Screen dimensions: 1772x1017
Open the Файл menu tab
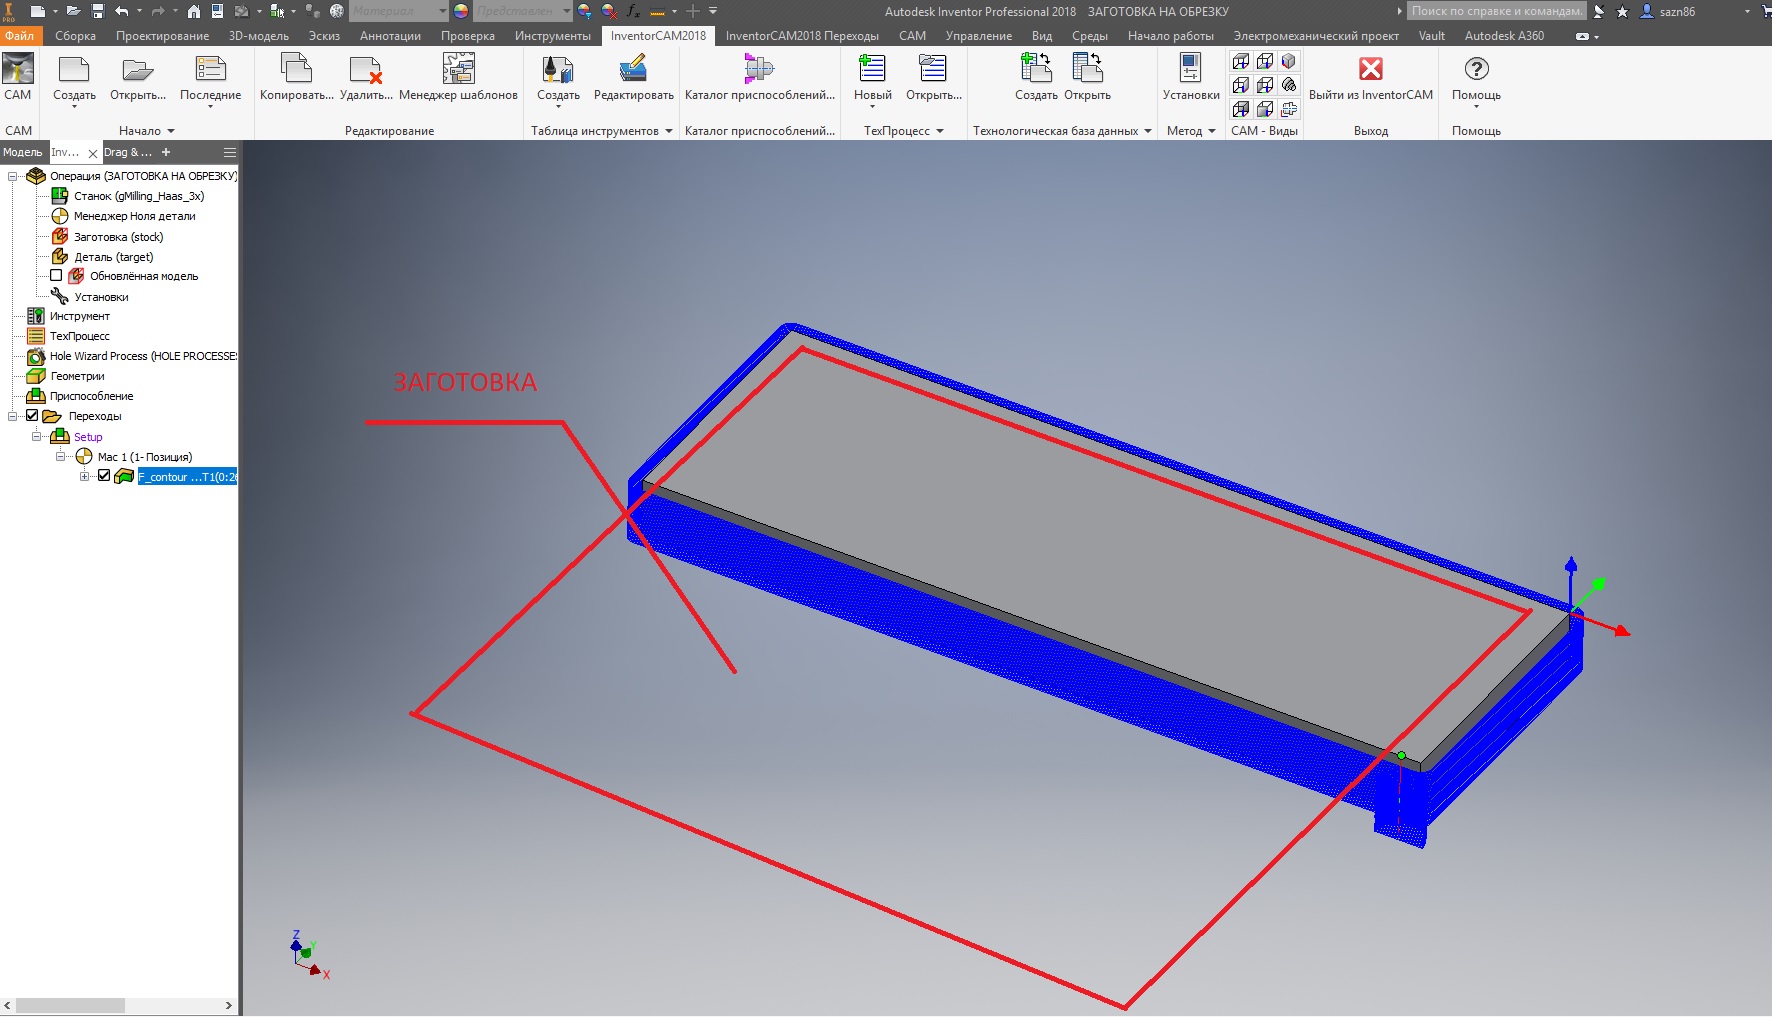coord(20,36)
